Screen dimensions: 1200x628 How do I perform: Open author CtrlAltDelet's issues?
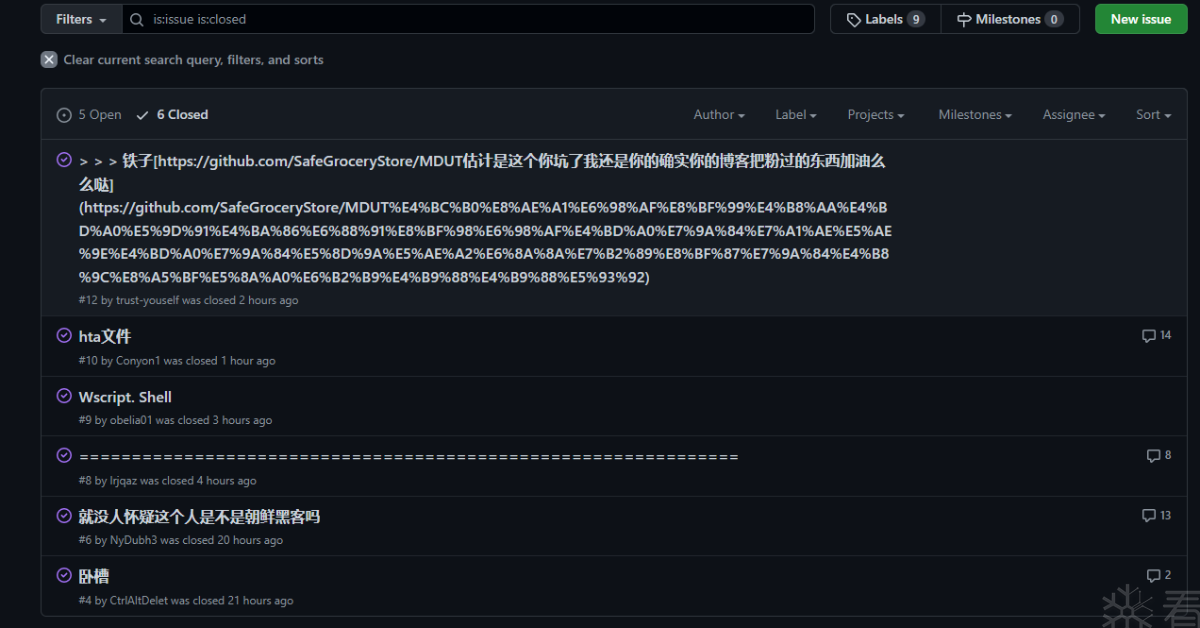[139, 600]
